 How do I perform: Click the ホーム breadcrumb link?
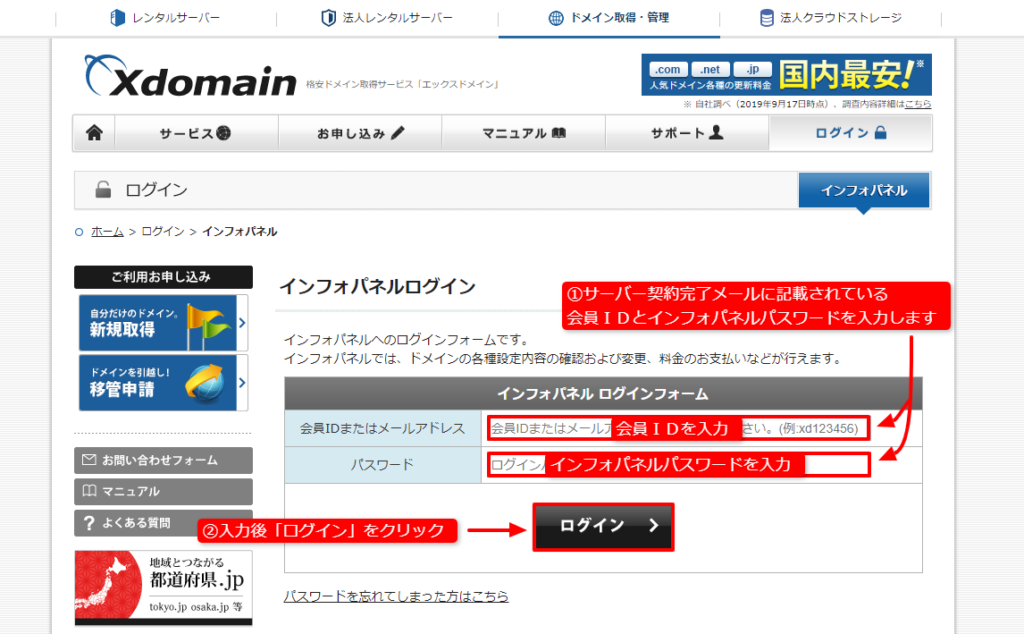pyautogui.click(x=107, y=231)
